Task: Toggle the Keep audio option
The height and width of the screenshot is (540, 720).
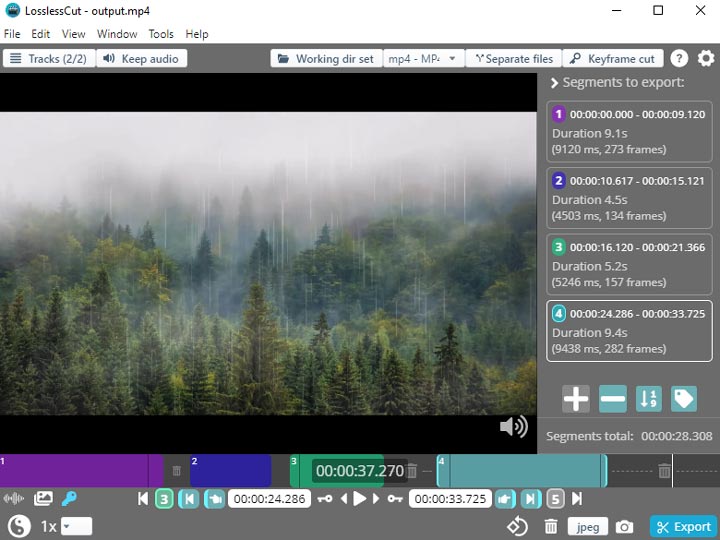Action: (x=142, y=59)
